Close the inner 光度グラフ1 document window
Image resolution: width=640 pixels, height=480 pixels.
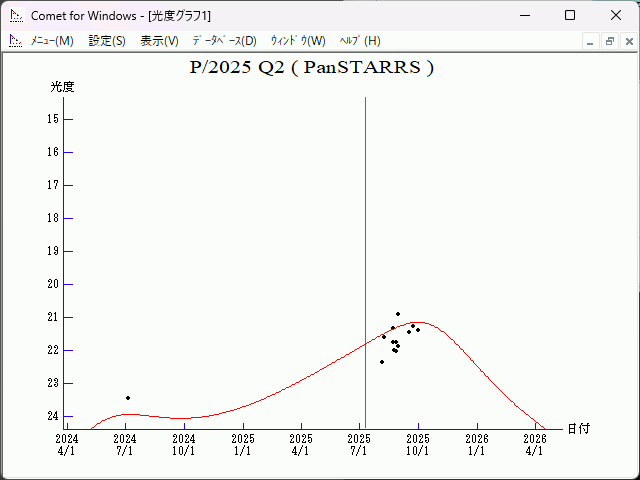point(628,42)
